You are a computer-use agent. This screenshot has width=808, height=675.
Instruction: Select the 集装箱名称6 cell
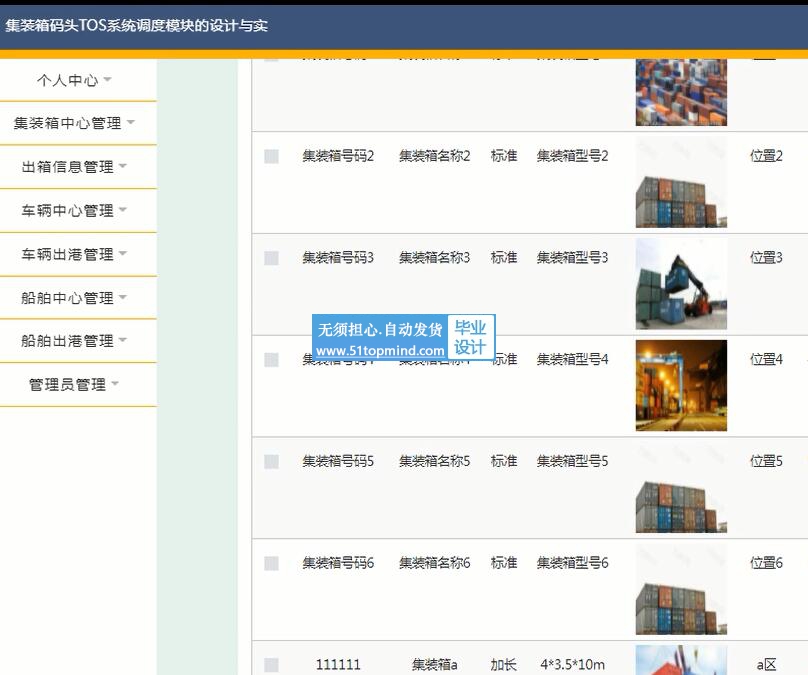pyautogui.click(x=434, y=562)
